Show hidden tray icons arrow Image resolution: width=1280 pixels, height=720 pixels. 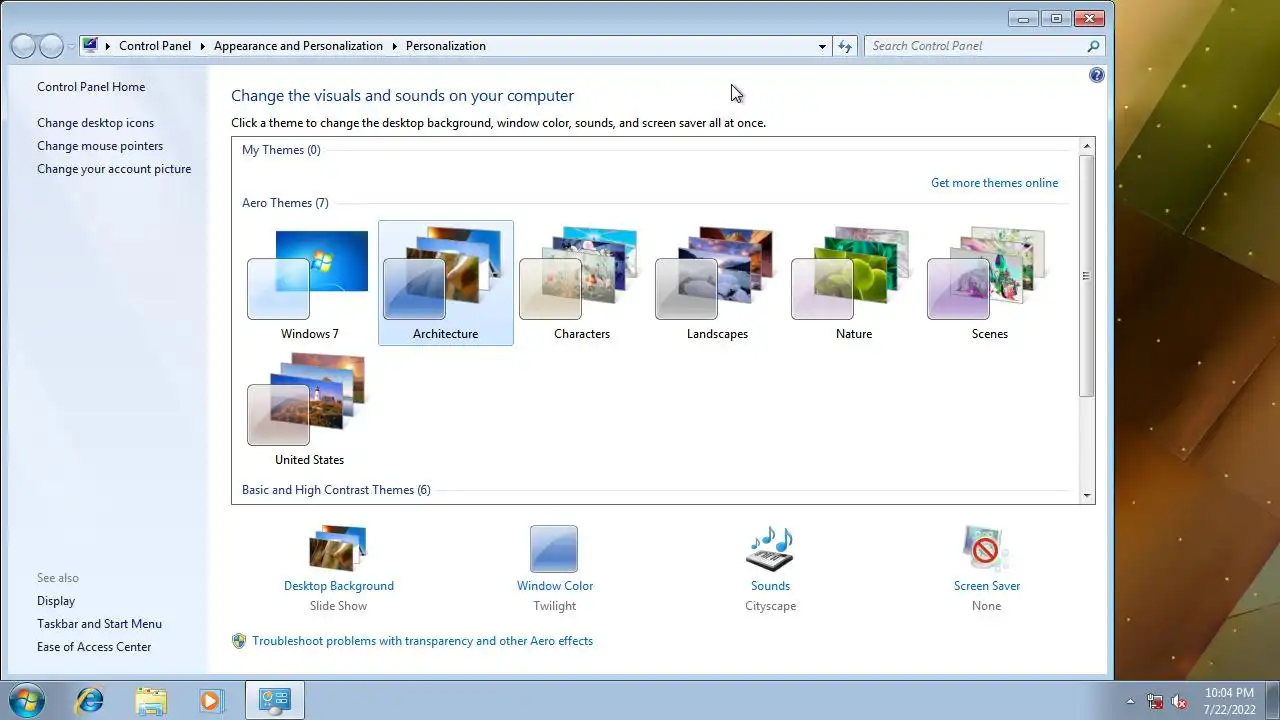click(1131, 701)
